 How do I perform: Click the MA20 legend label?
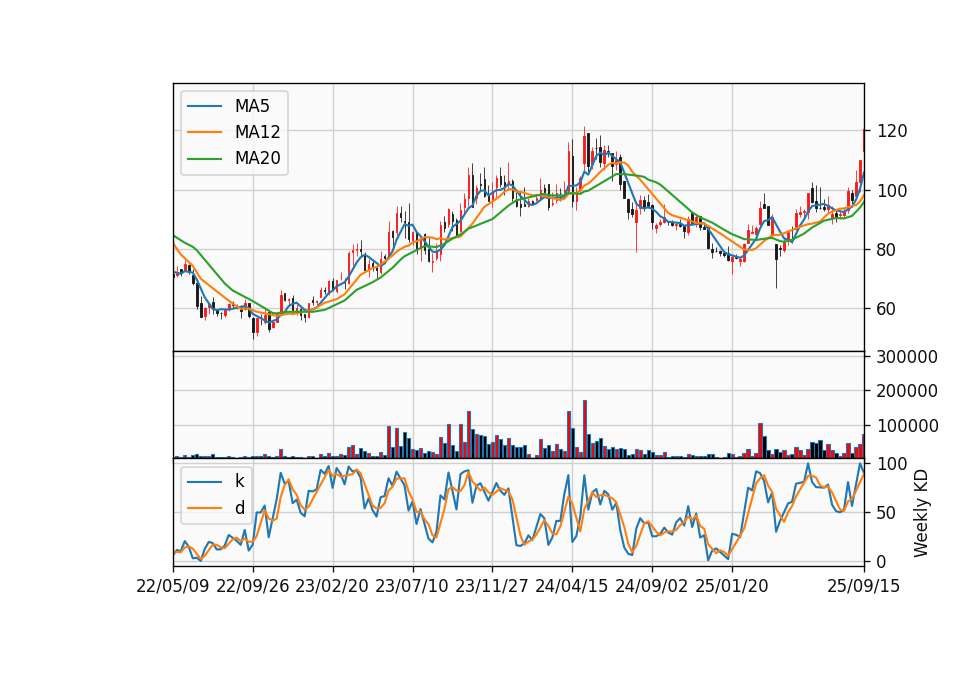coord(257,158)
